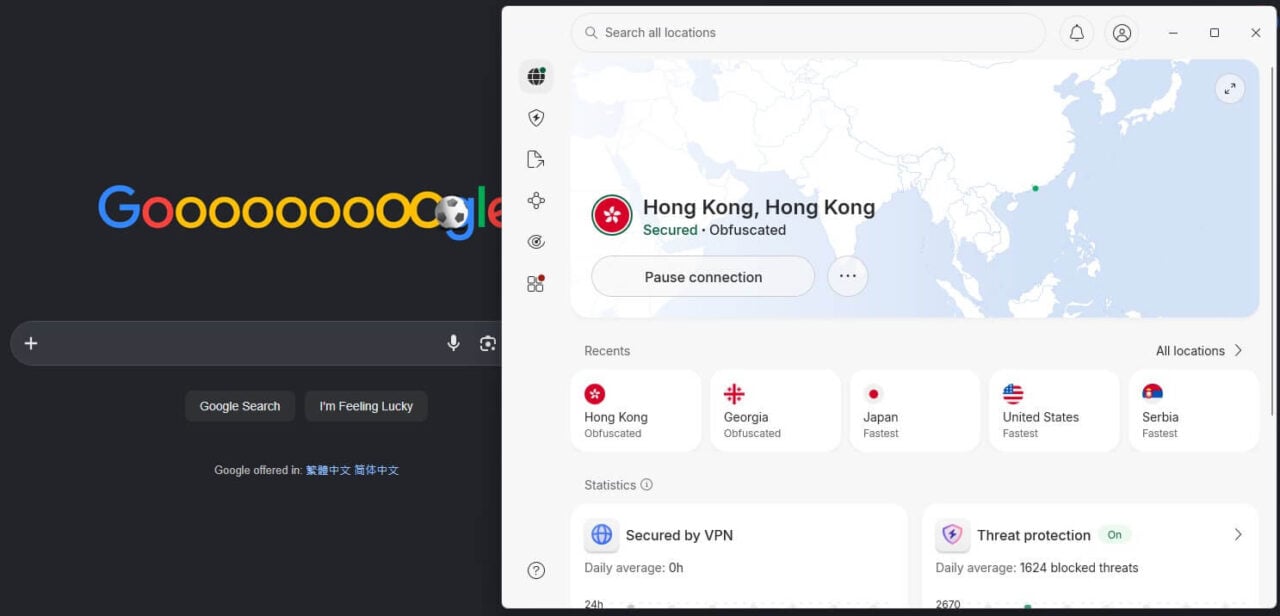The image size is (1280, 616).
Task: Click the Hong Kong flag beside connection status
Action: [x=611, y=215]
